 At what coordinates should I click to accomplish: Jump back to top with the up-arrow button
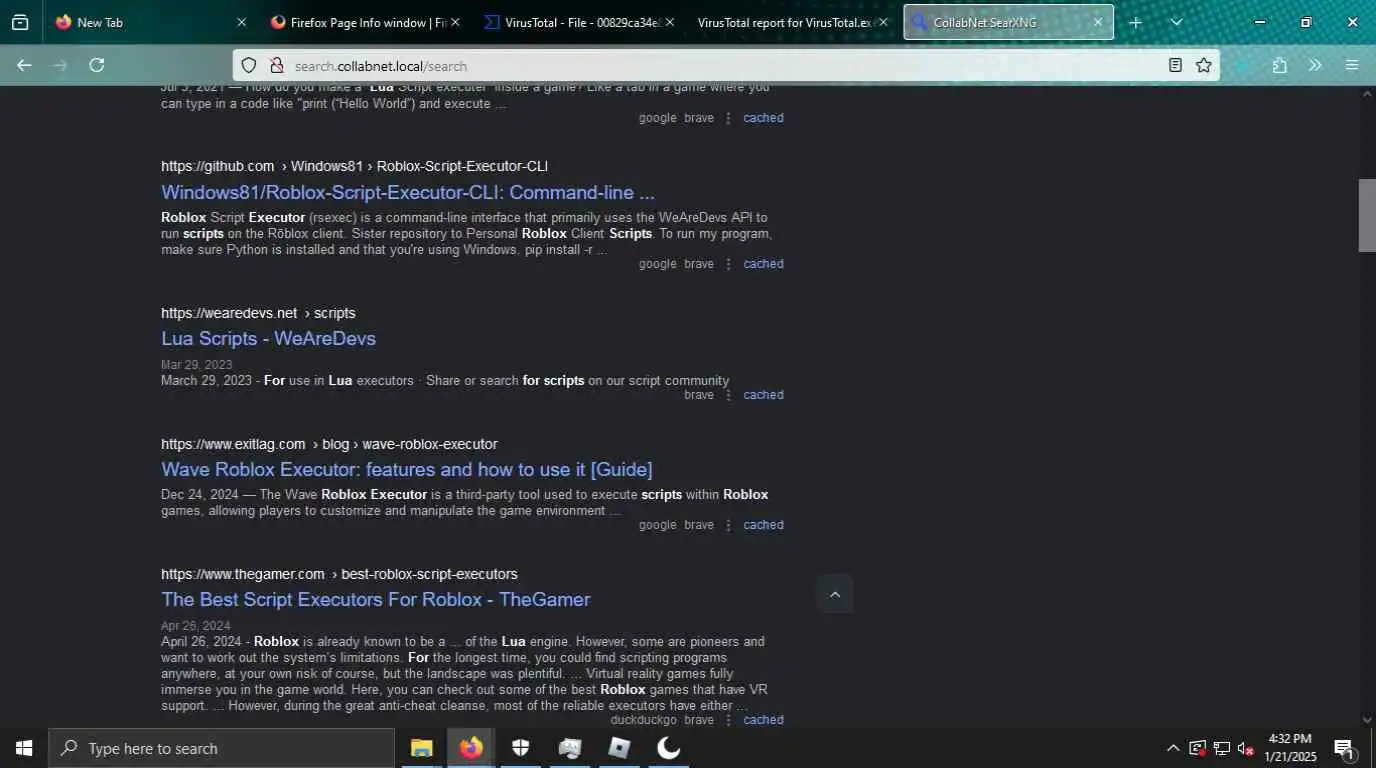835,594
